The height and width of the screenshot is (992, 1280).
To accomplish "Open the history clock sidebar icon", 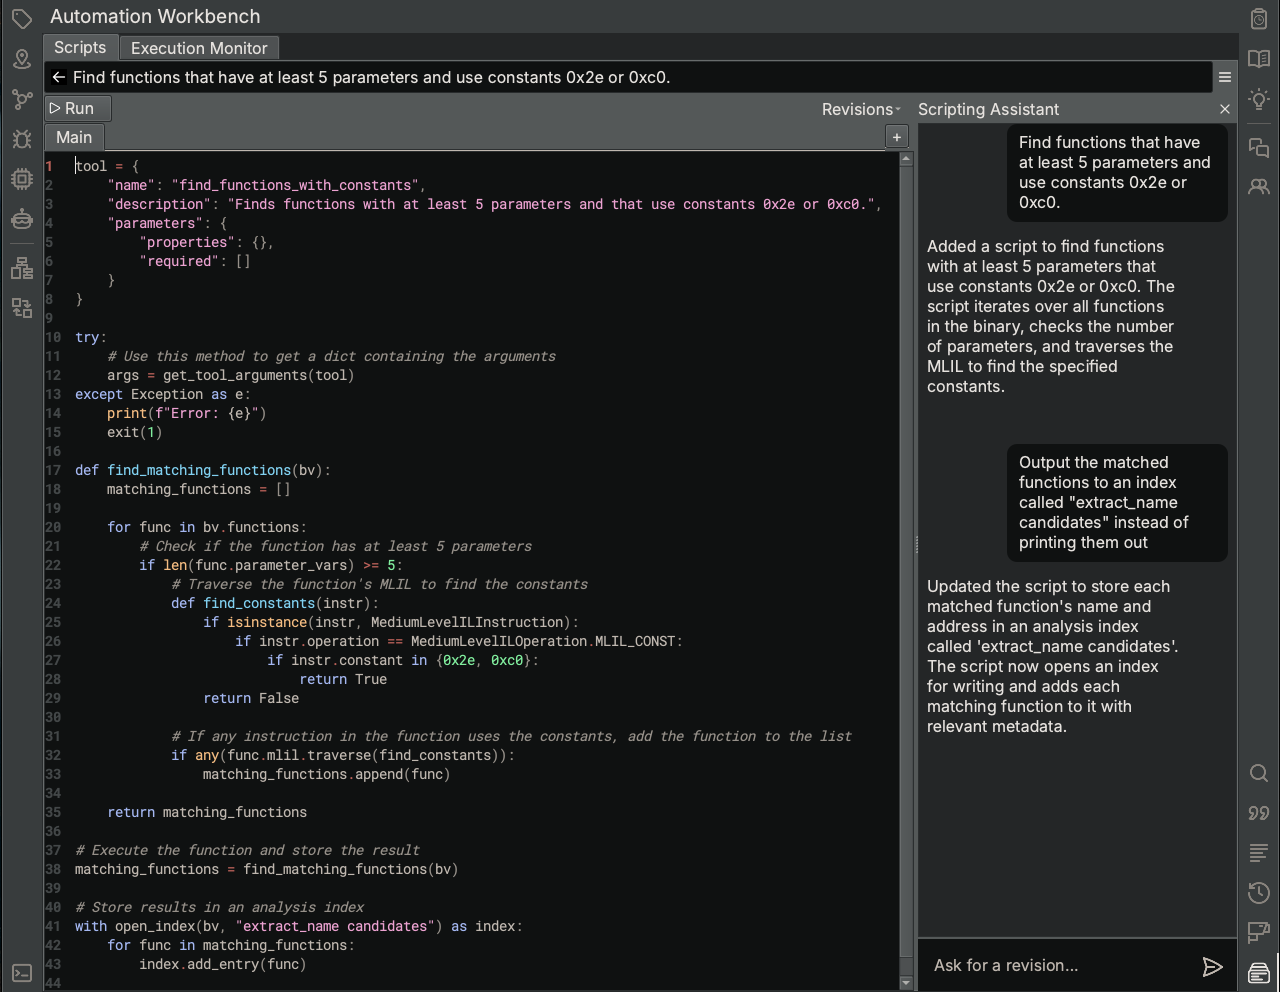I will click(x=1259, y=893).
